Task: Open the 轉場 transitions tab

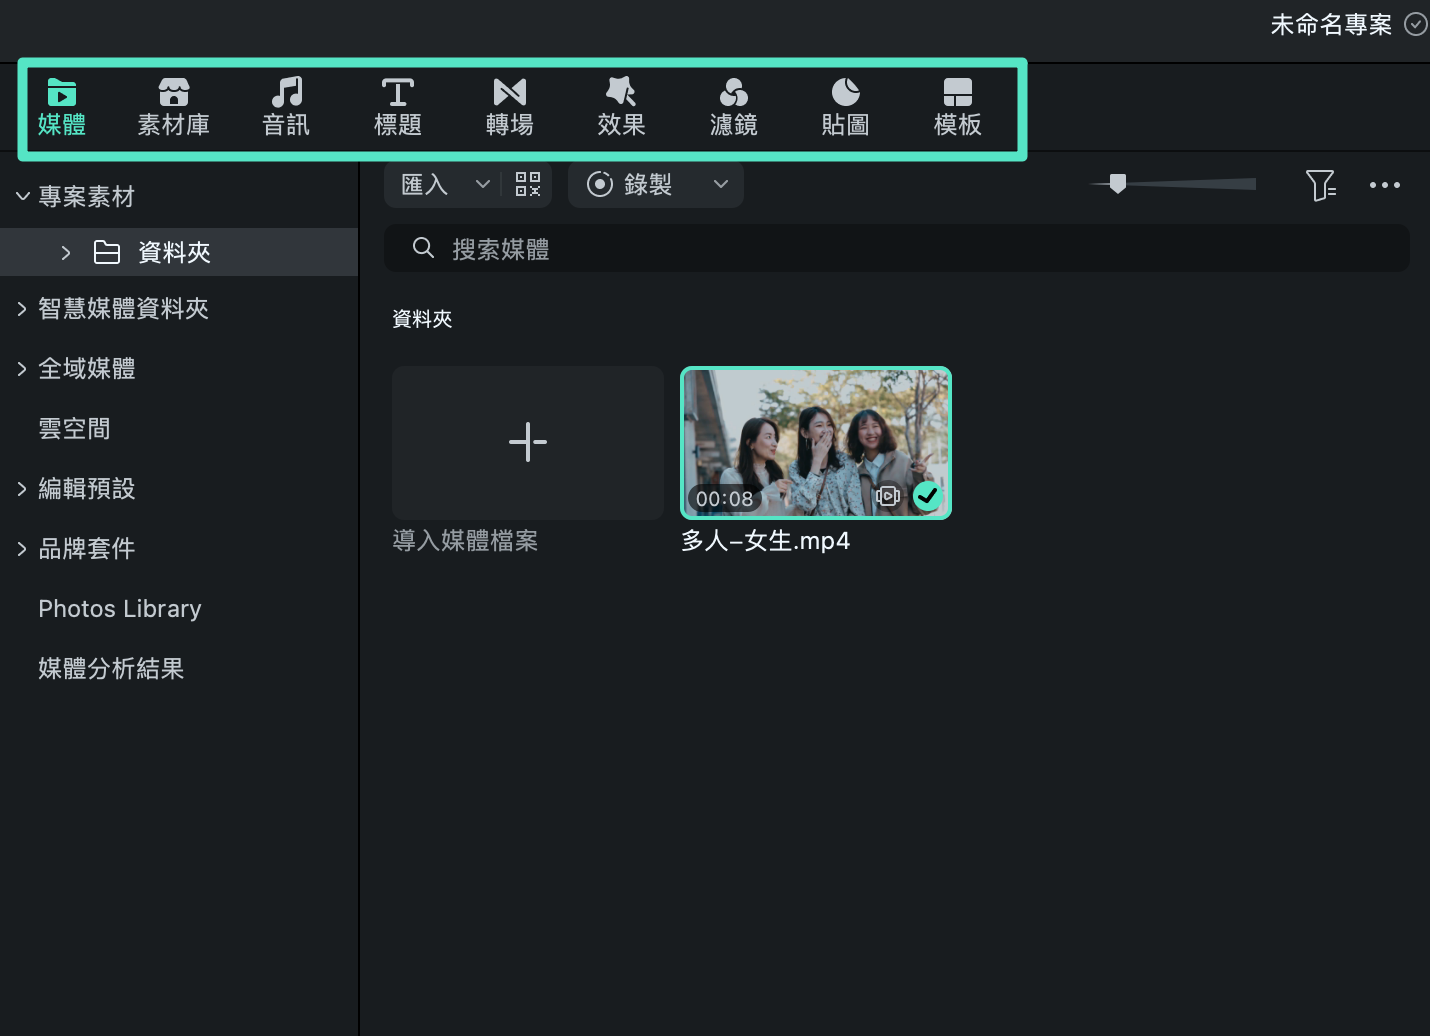Action: (510, 108)
